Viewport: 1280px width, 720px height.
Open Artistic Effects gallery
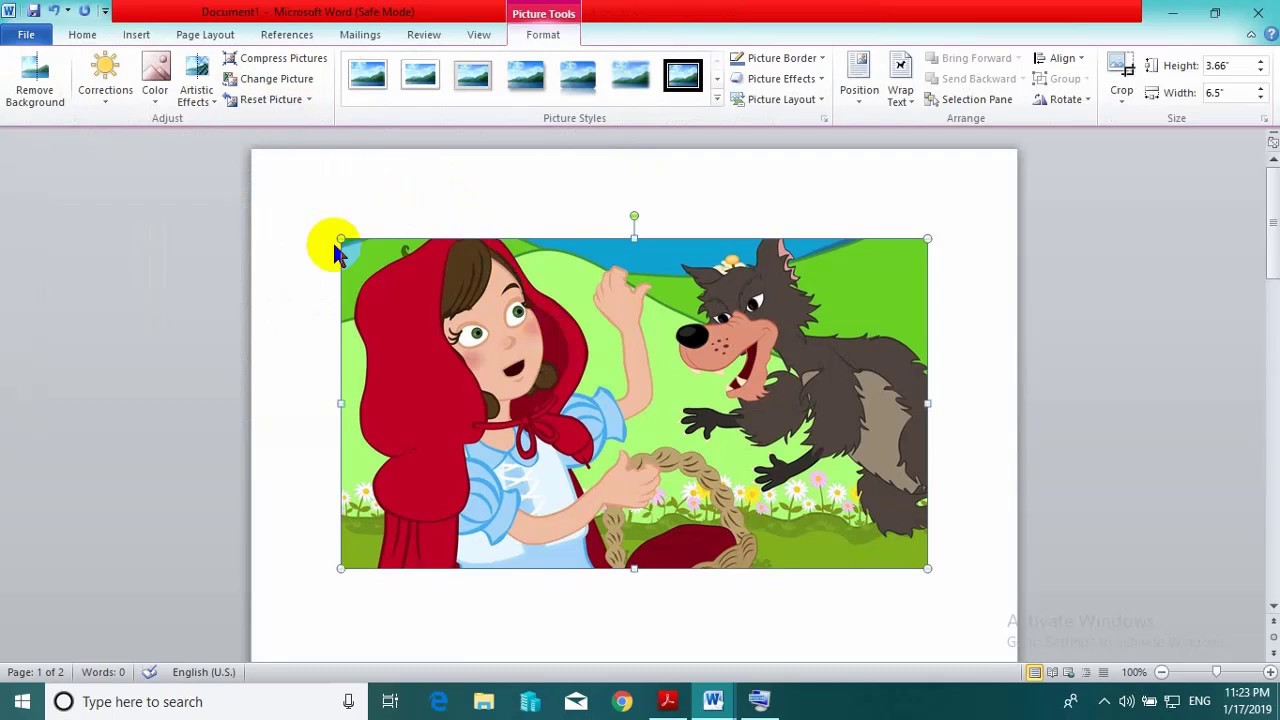197,80
